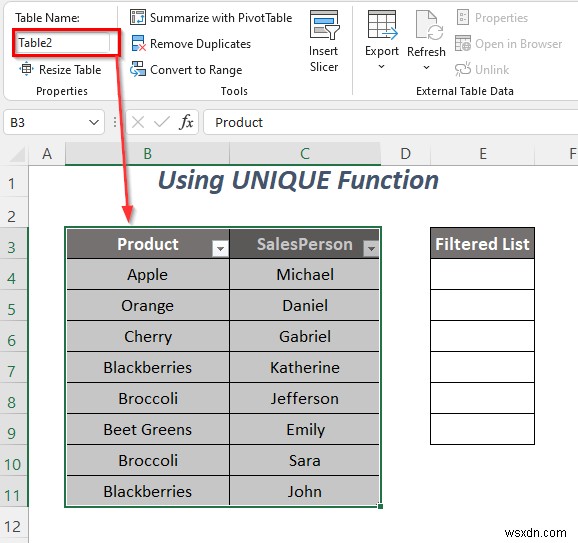The height and width of the screenshot is (543, 578).
Task: Click Summarize with PivotTable label
Action: pyautogui.click(x=221, y=18)
